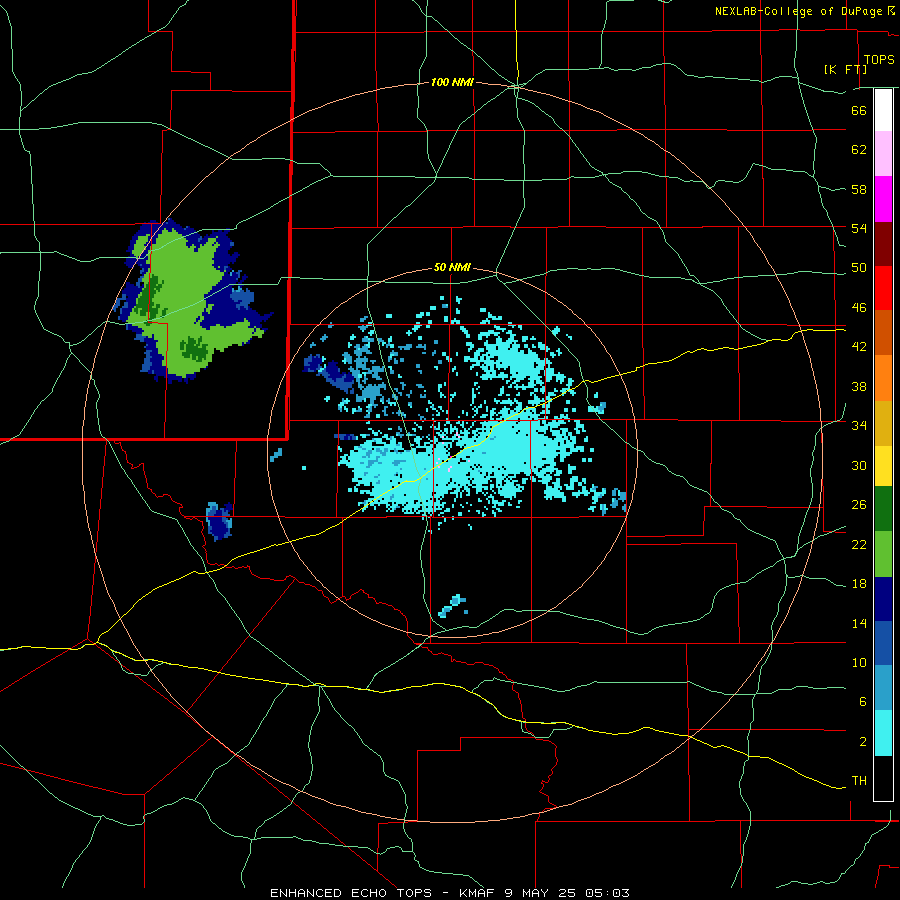Click the ENHANCED ECHO TOPS caption
This screenshot has width=900, height=900.
(x=351, y=893)
